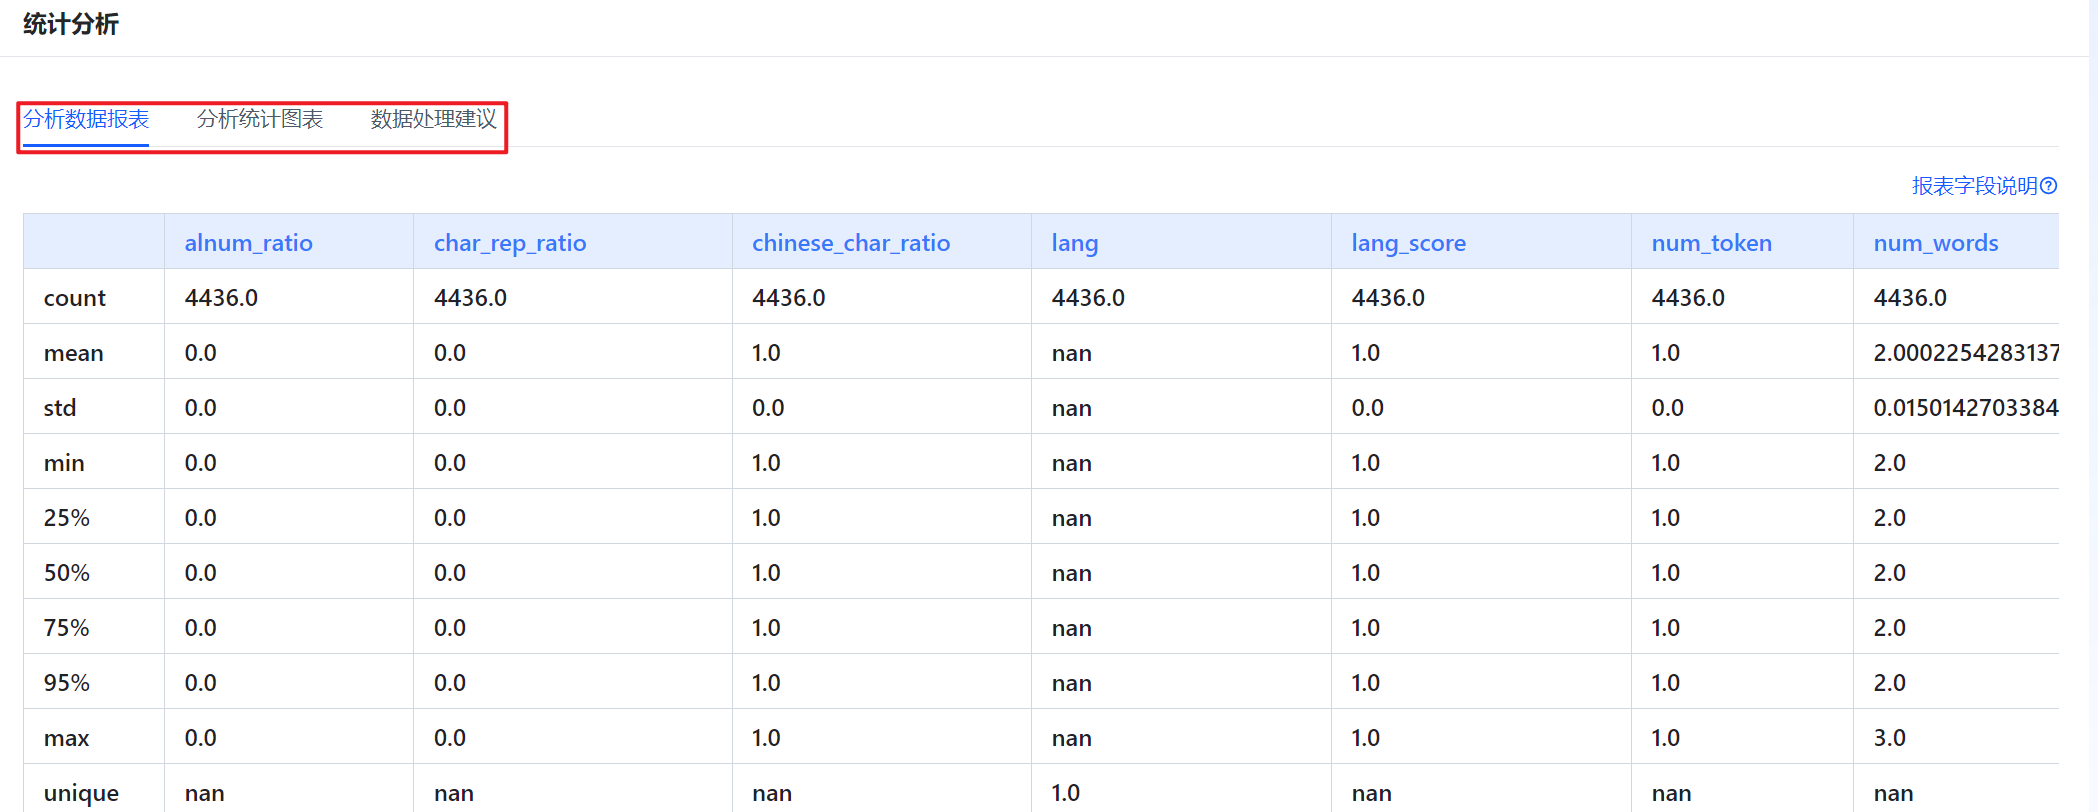This screenshot has height=812, width=2098.
Task: Click the num_words std value 0.0150142703384
Action: [x=1966, y=408]
